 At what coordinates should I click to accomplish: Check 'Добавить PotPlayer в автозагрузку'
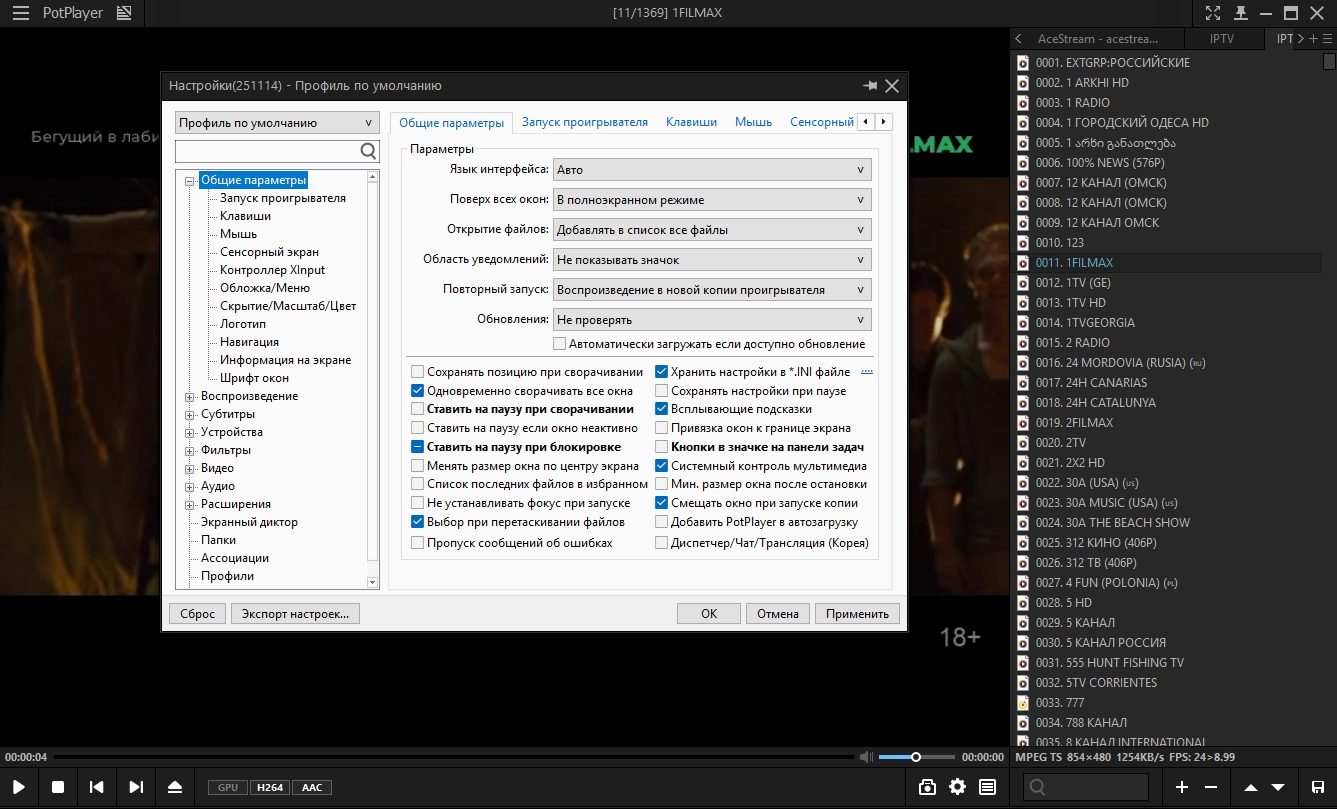point(662,522)
